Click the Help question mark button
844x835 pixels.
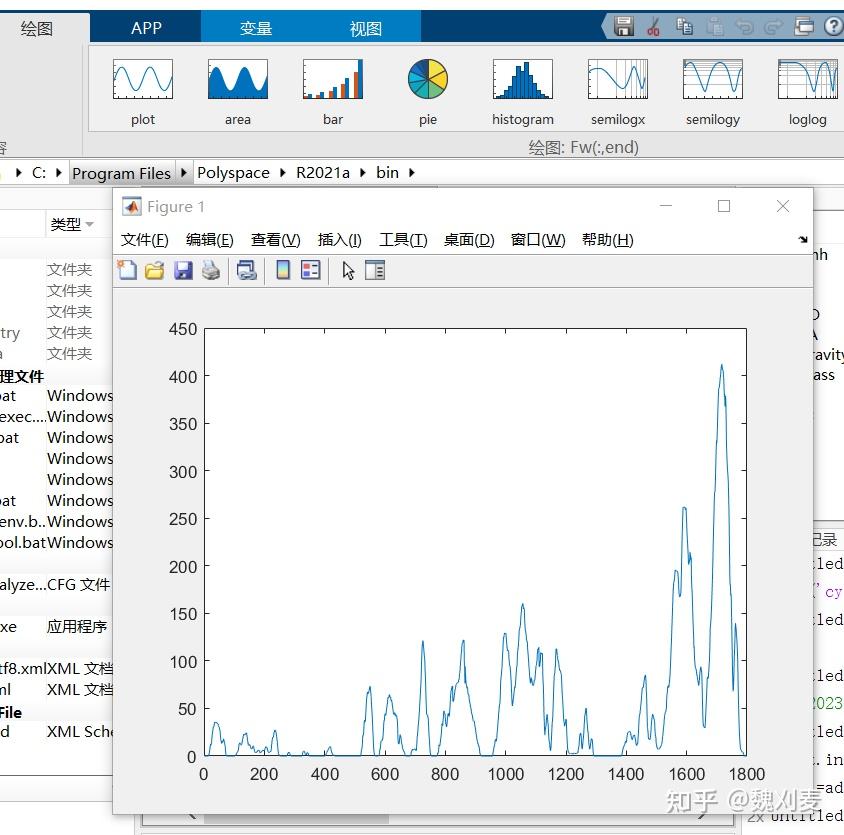[834, 26]
